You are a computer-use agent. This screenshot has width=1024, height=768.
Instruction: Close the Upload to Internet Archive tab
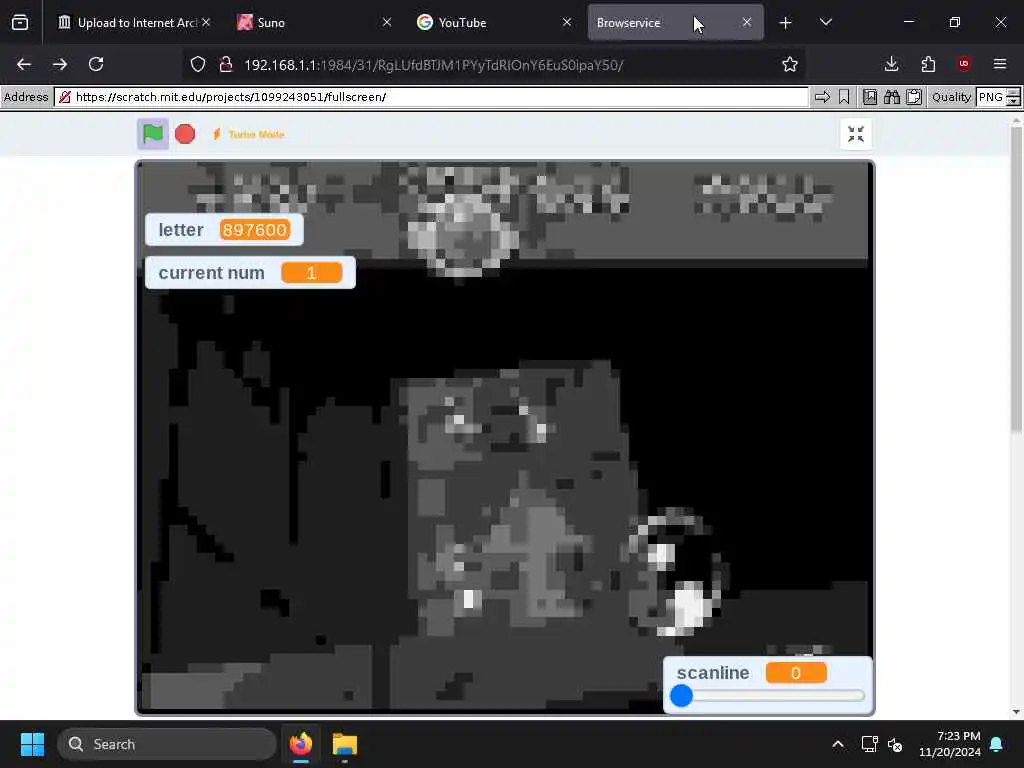coord(206,22)
